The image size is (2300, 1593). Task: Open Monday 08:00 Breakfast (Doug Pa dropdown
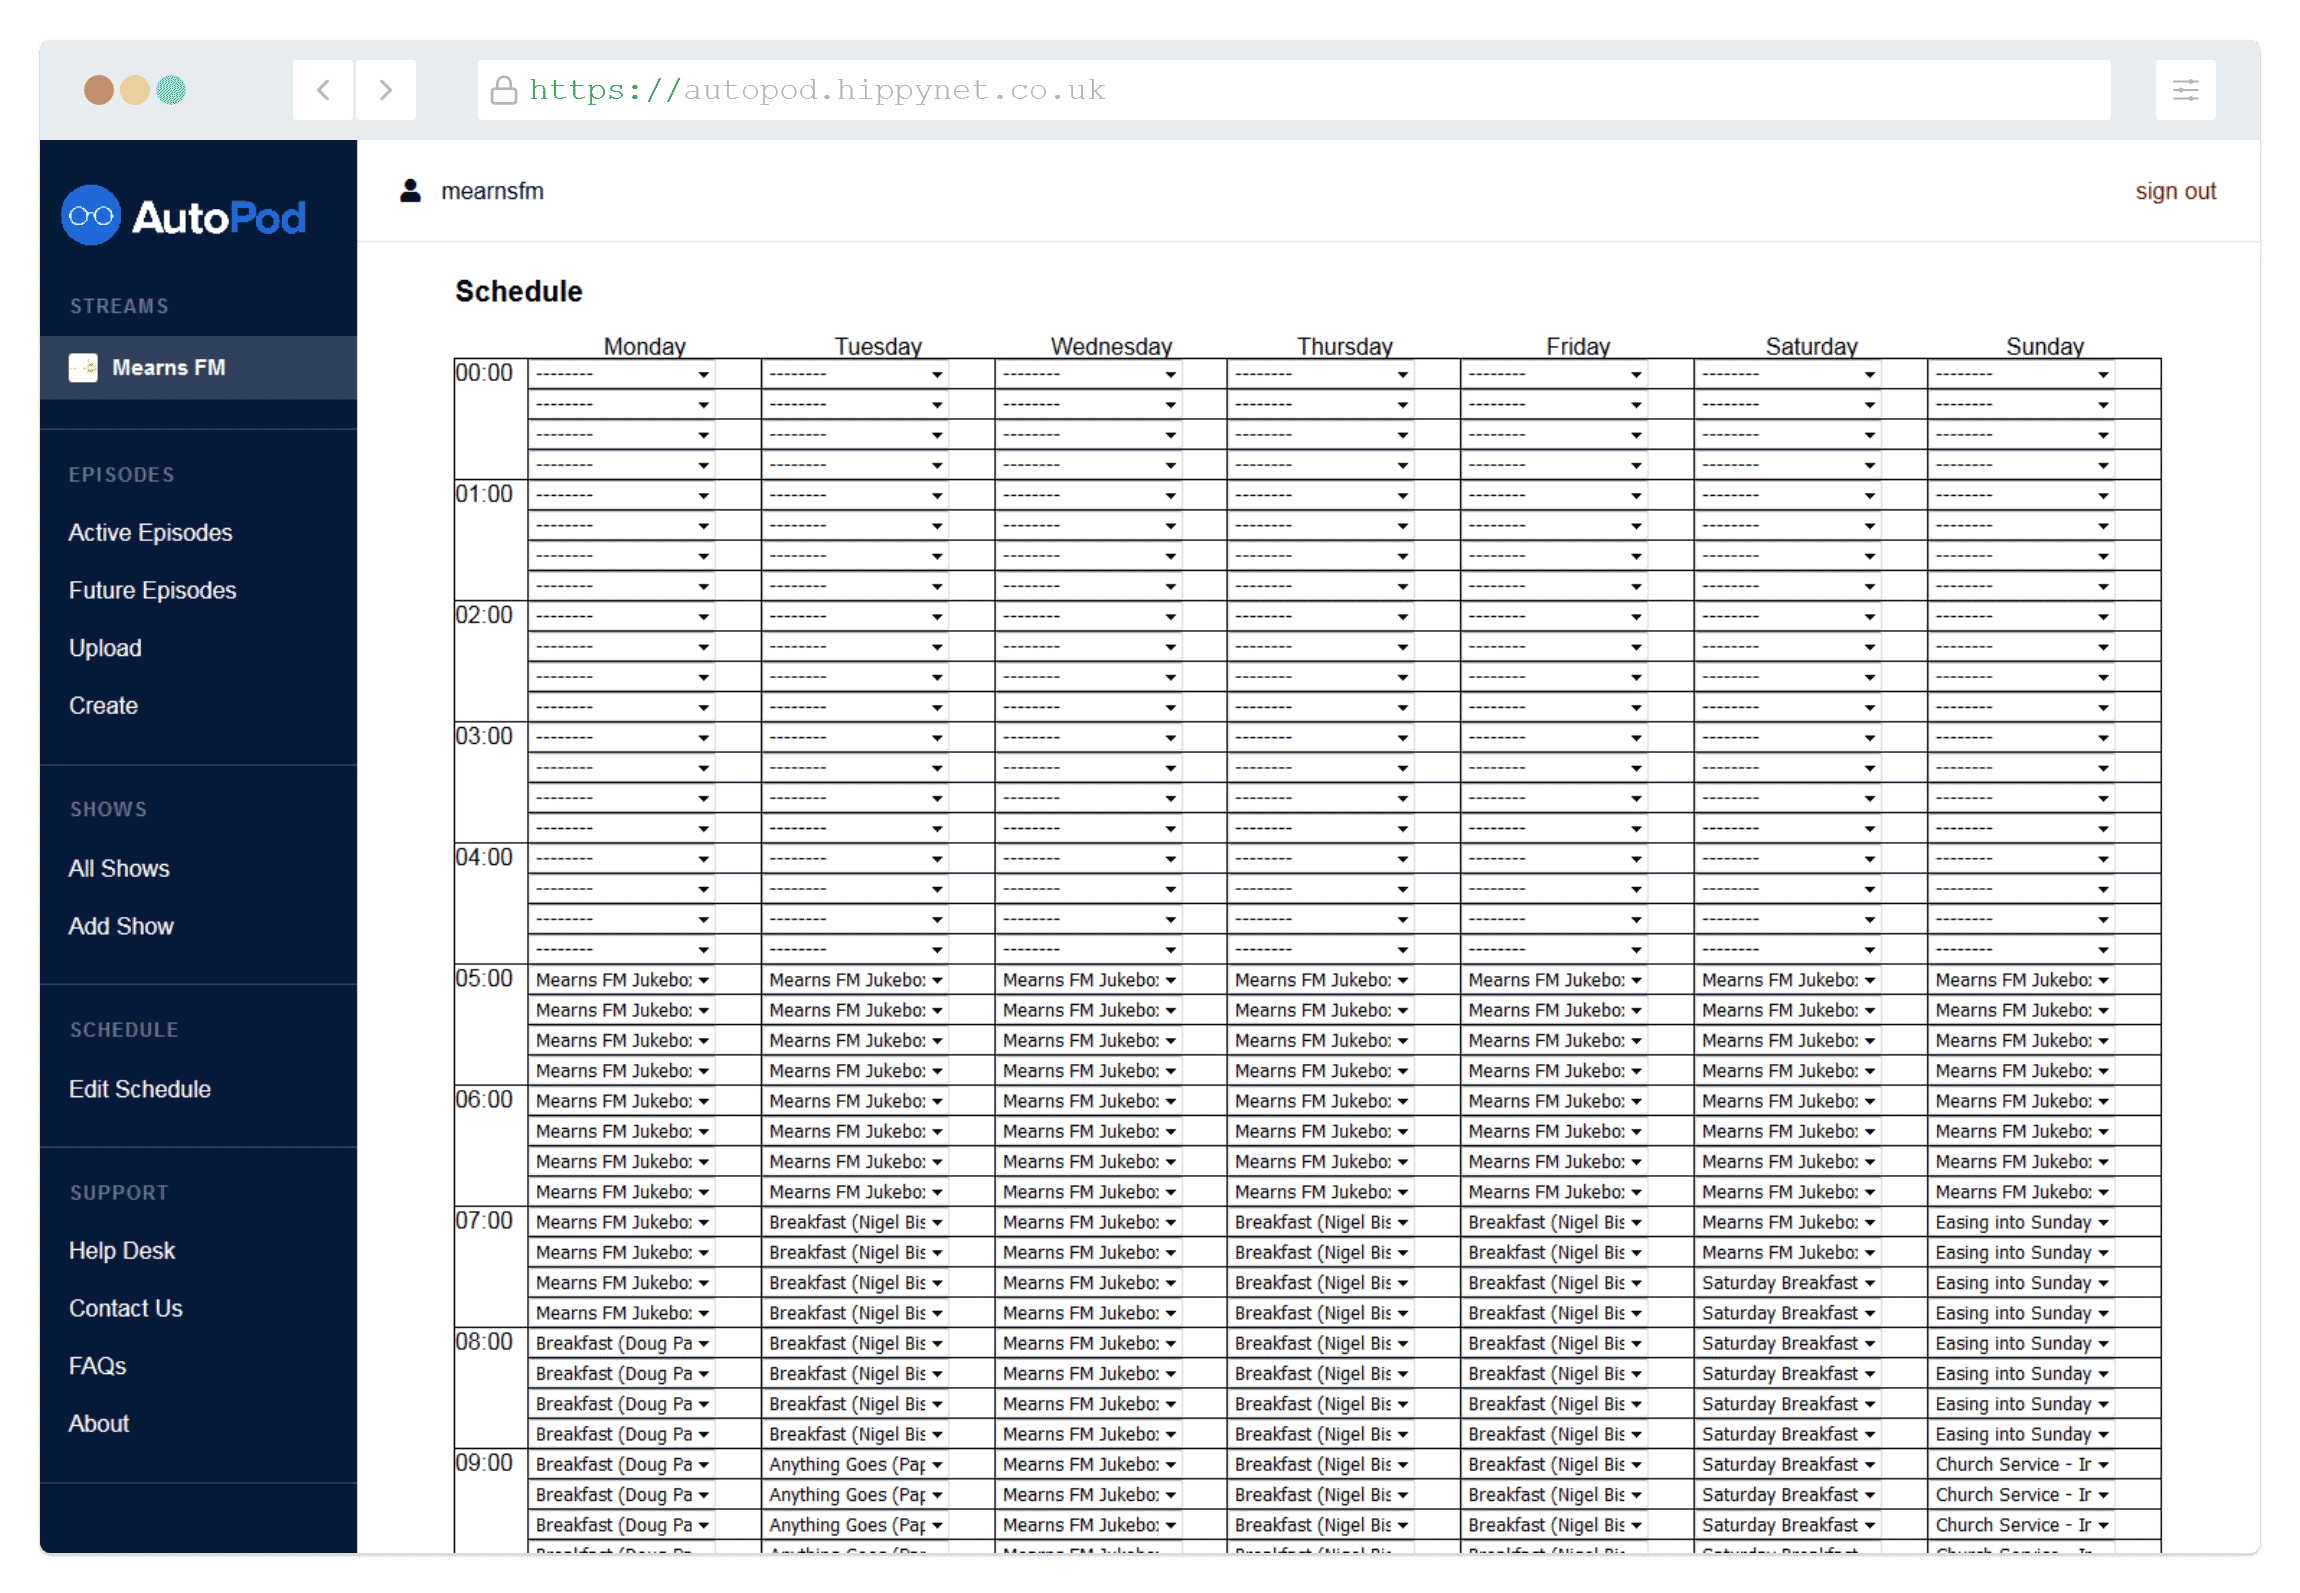point(622,1343)
